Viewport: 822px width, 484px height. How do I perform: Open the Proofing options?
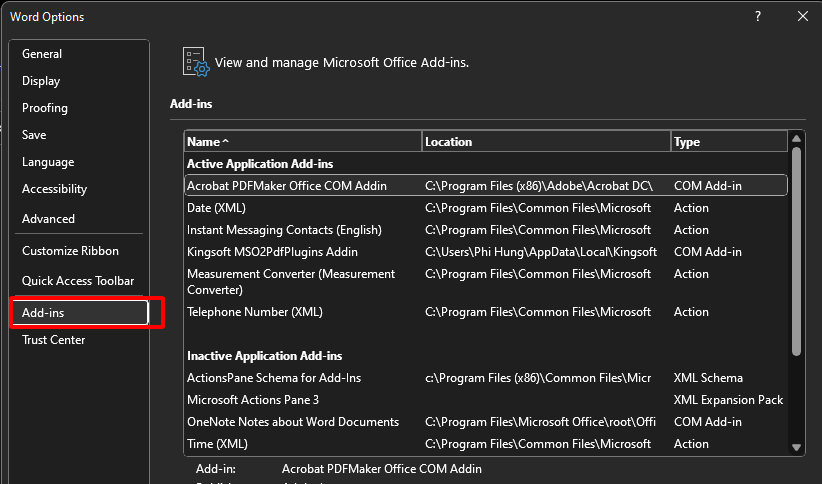pos(45,108)
